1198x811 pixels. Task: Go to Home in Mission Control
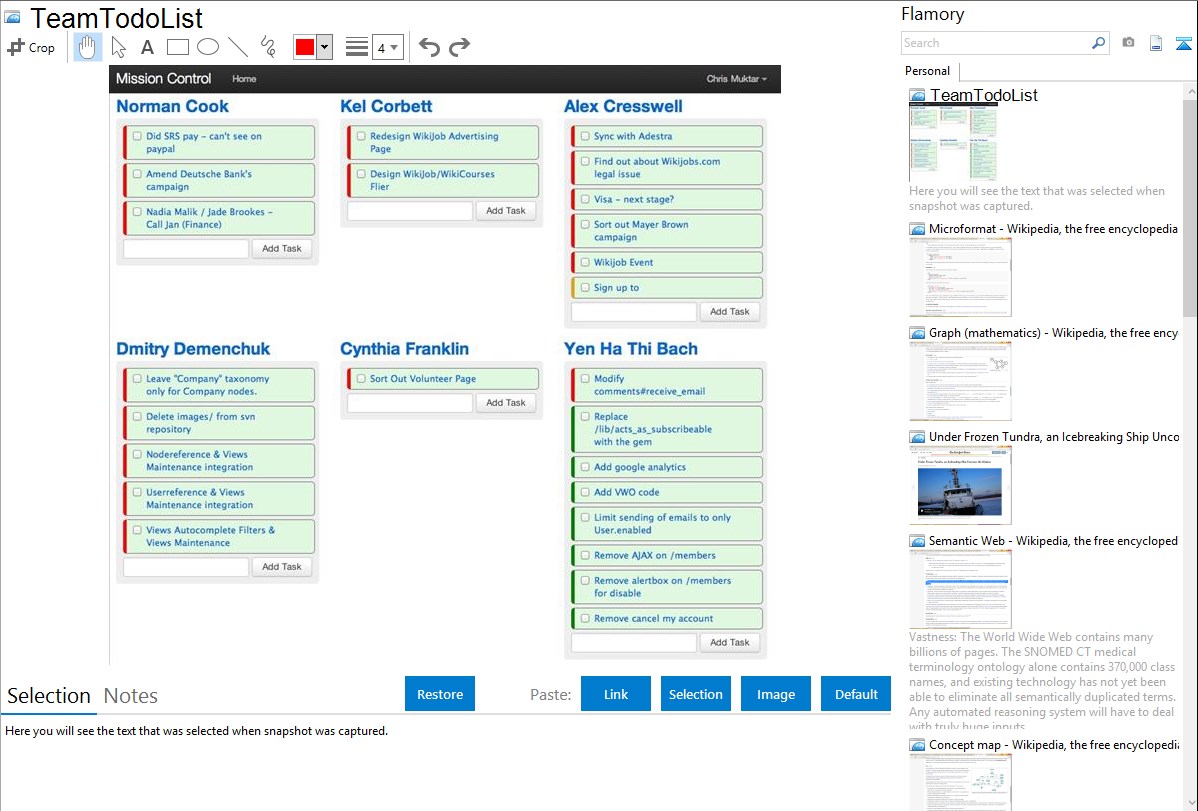coord(244,79)
